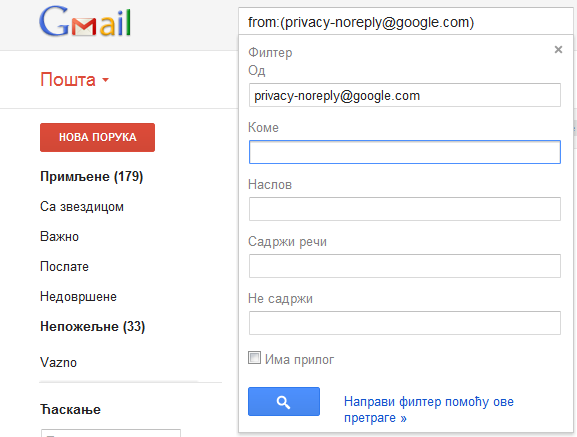Click the Направи филтер помоћу ове претраге link

[x=429, y=410]
